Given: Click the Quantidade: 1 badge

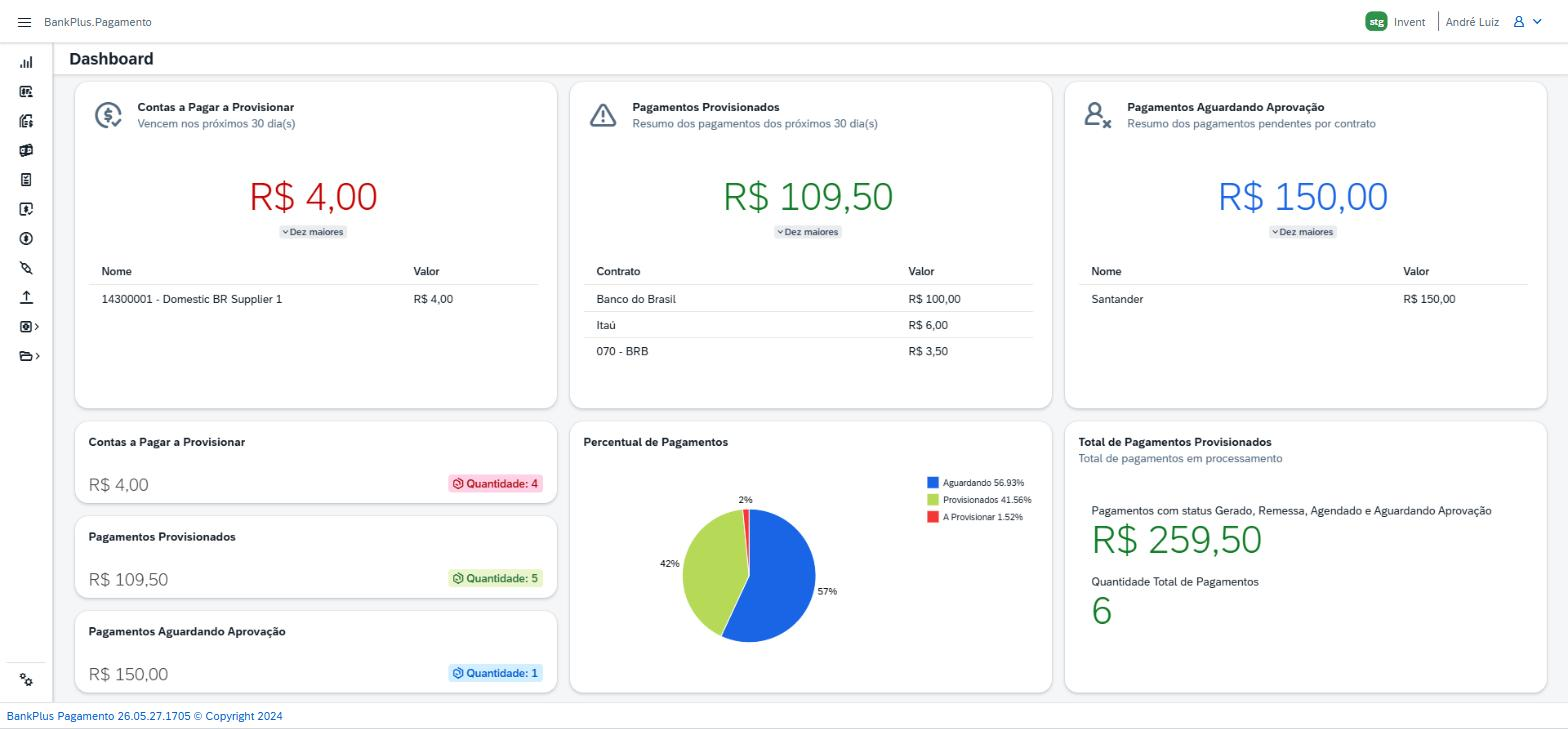Looking at the screenshot, I should click(495, 673).
